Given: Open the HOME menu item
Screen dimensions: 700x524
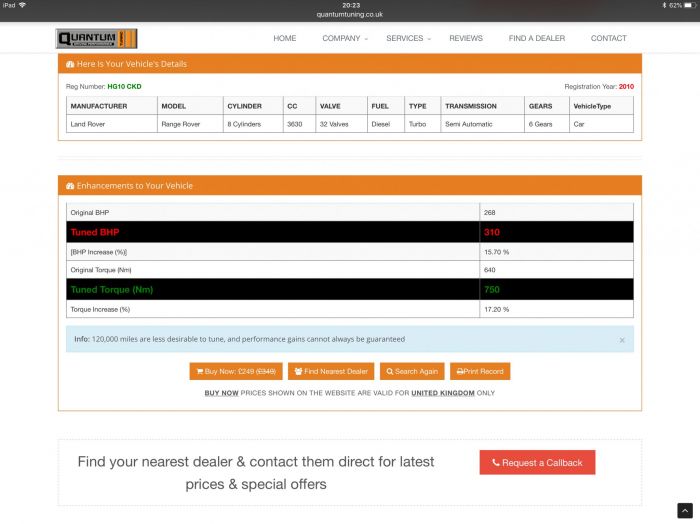Looking at the screenshot, I should pyautogui.click(x=284, y=38).
